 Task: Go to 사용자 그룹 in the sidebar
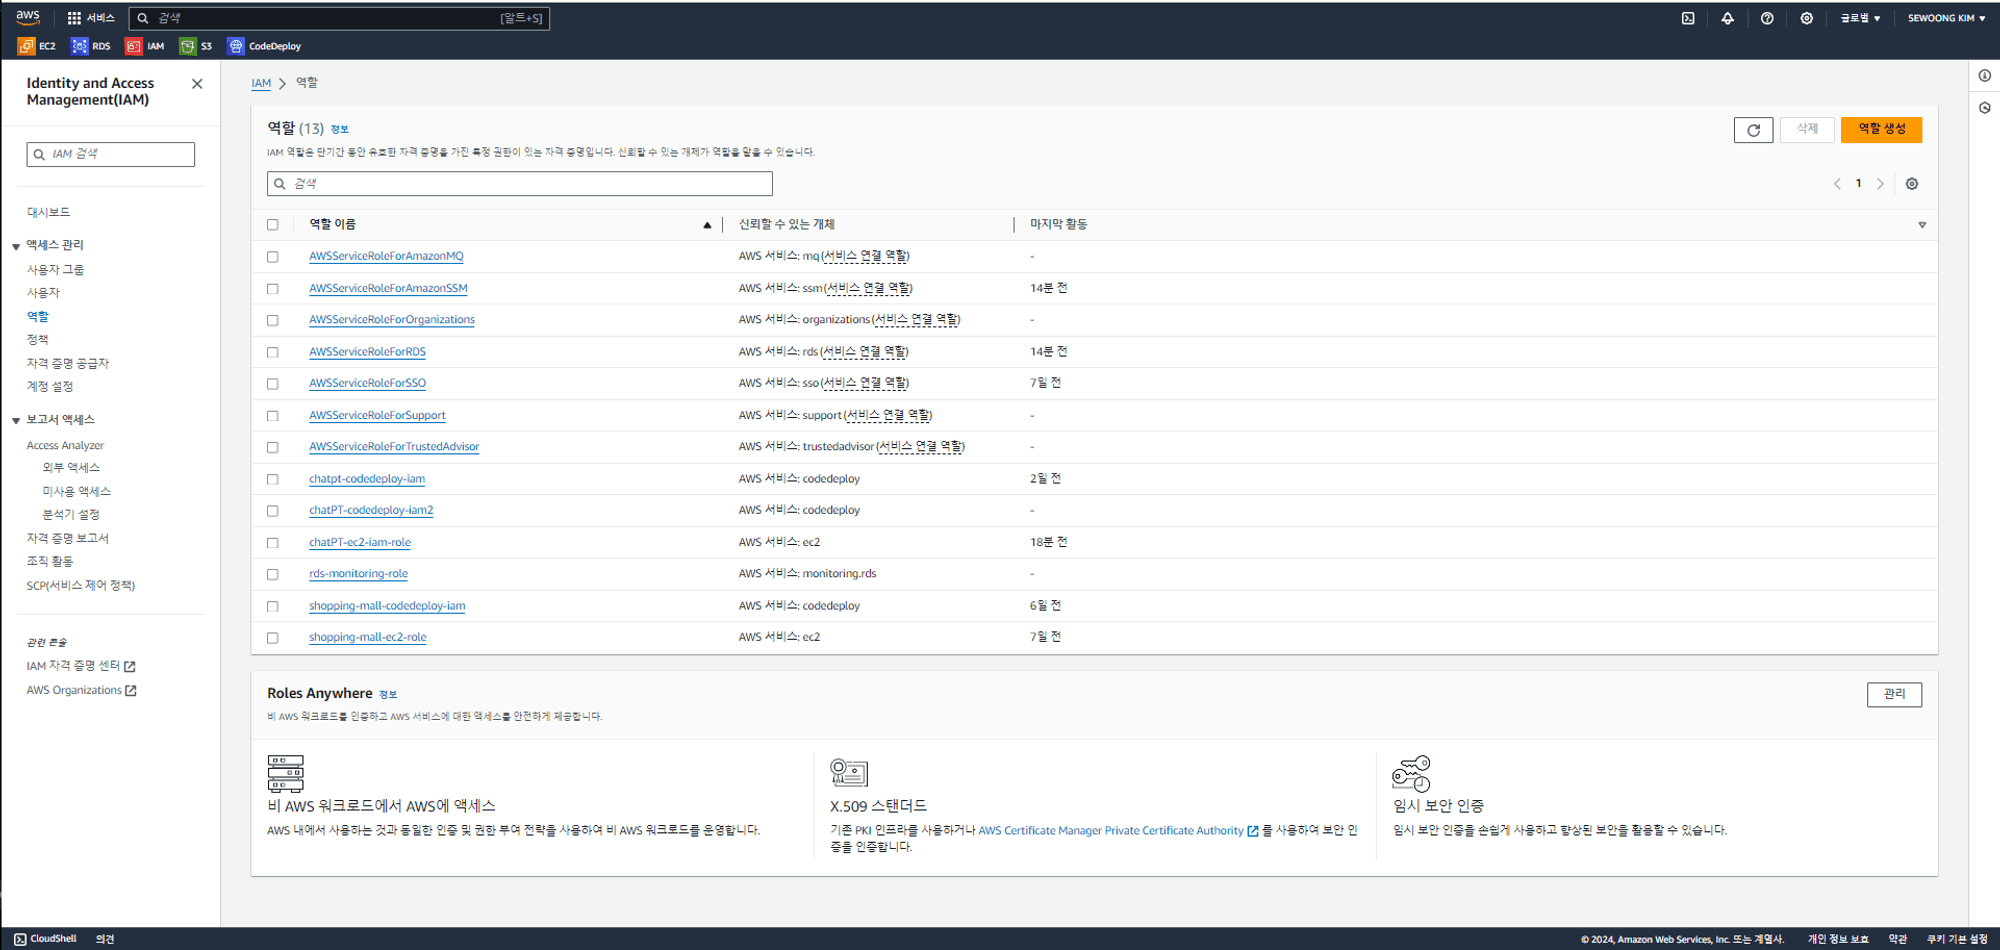(x=55, y=270)
